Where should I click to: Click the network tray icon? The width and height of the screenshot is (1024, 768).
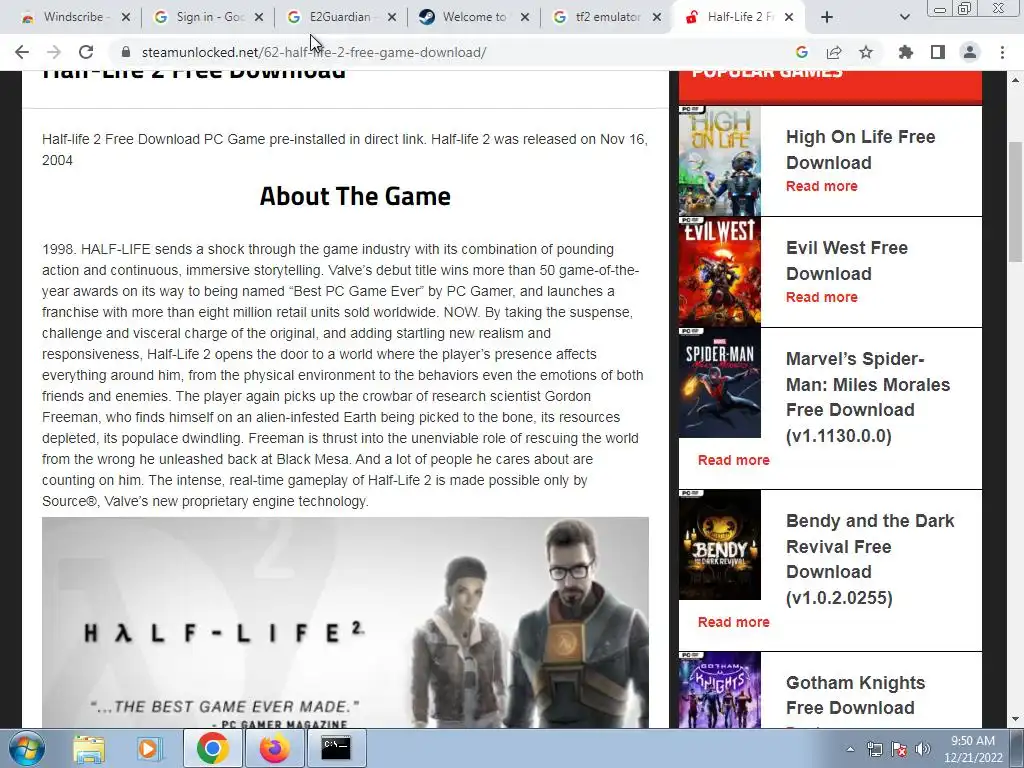pos(874,749)
